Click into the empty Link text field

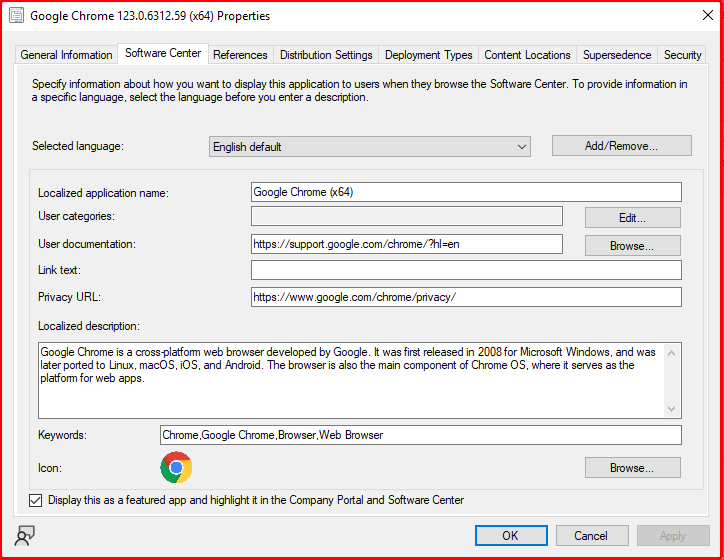click(466, 270)
